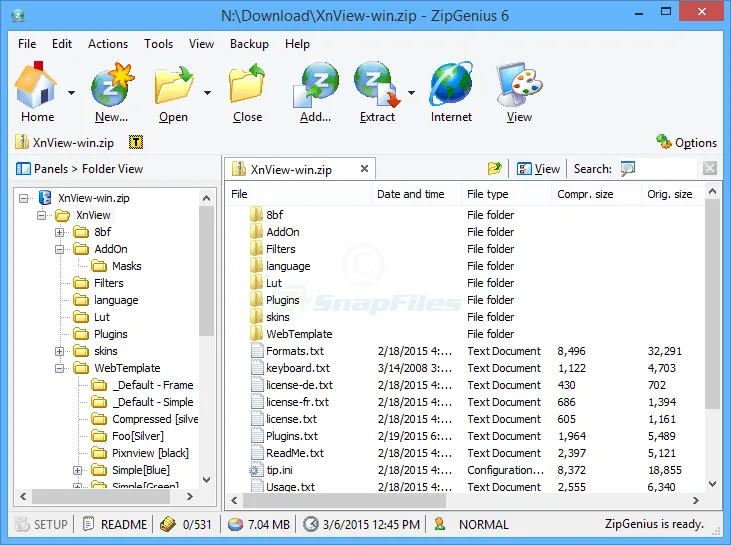Click the file list right scroll arrow
This screenshot has height=545, width=731.
[696, 501]
